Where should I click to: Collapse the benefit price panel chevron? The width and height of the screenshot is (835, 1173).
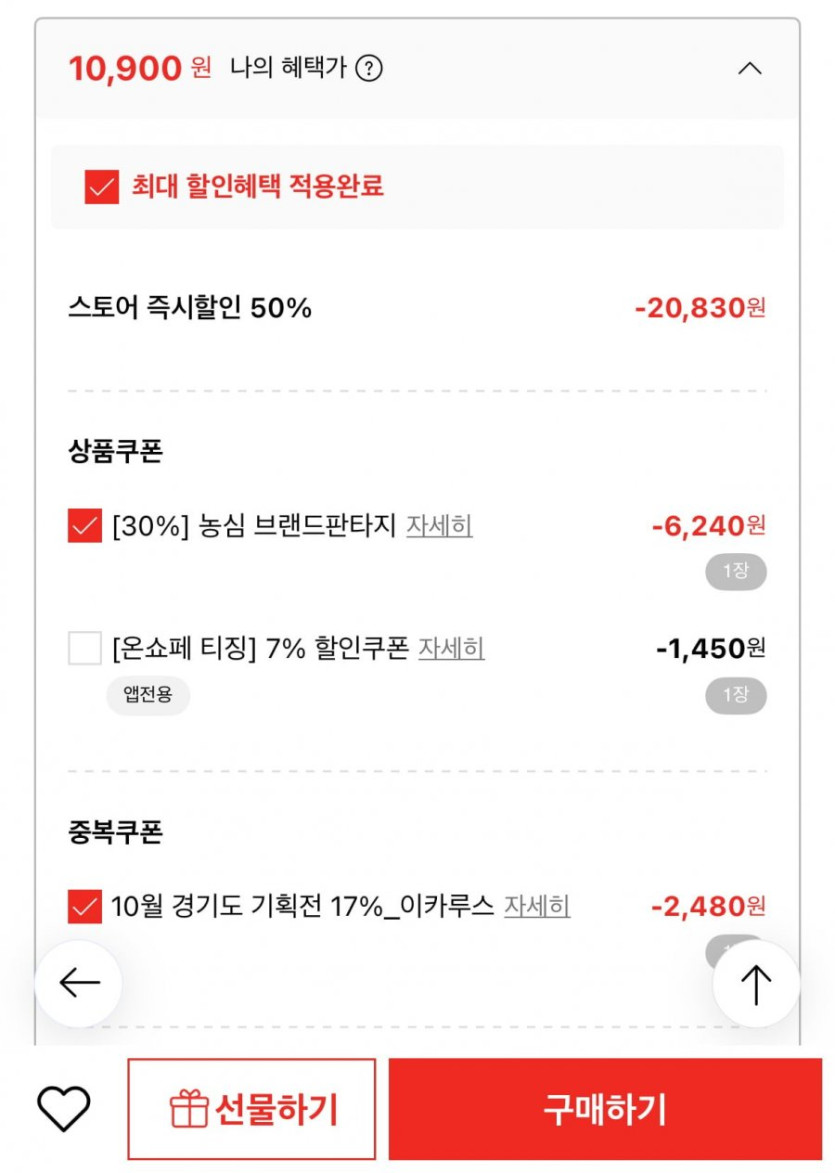[749, 69]
